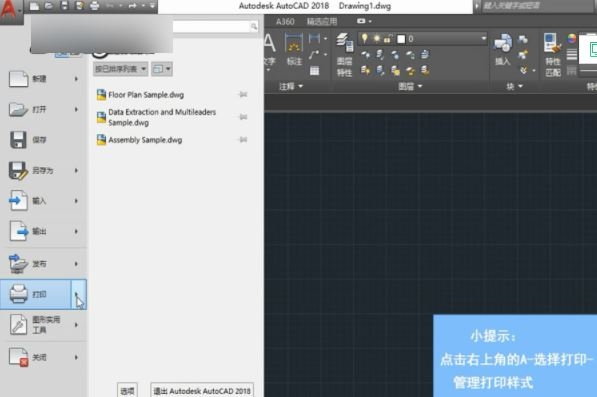The image size is (597, 397).
Task: Click Redo arrow in quick access toolbar
Action: point(132,6)
